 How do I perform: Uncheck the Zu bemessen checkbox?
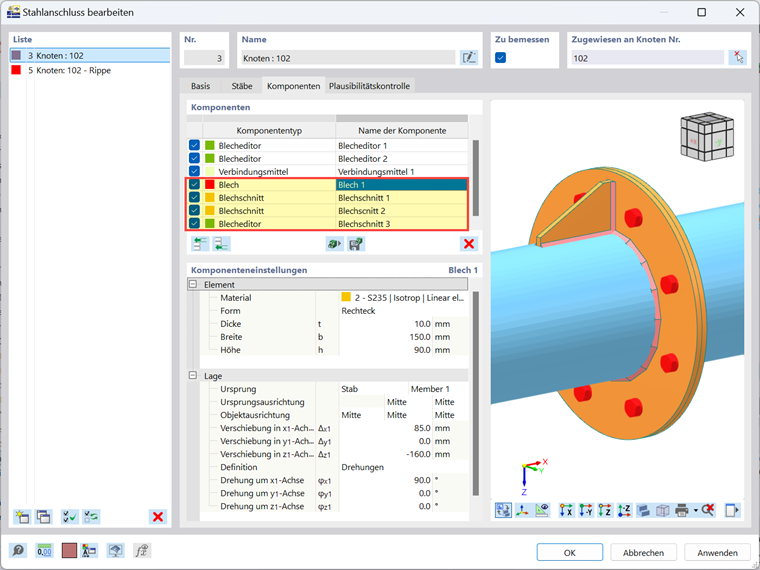click(x=501, y=58)
